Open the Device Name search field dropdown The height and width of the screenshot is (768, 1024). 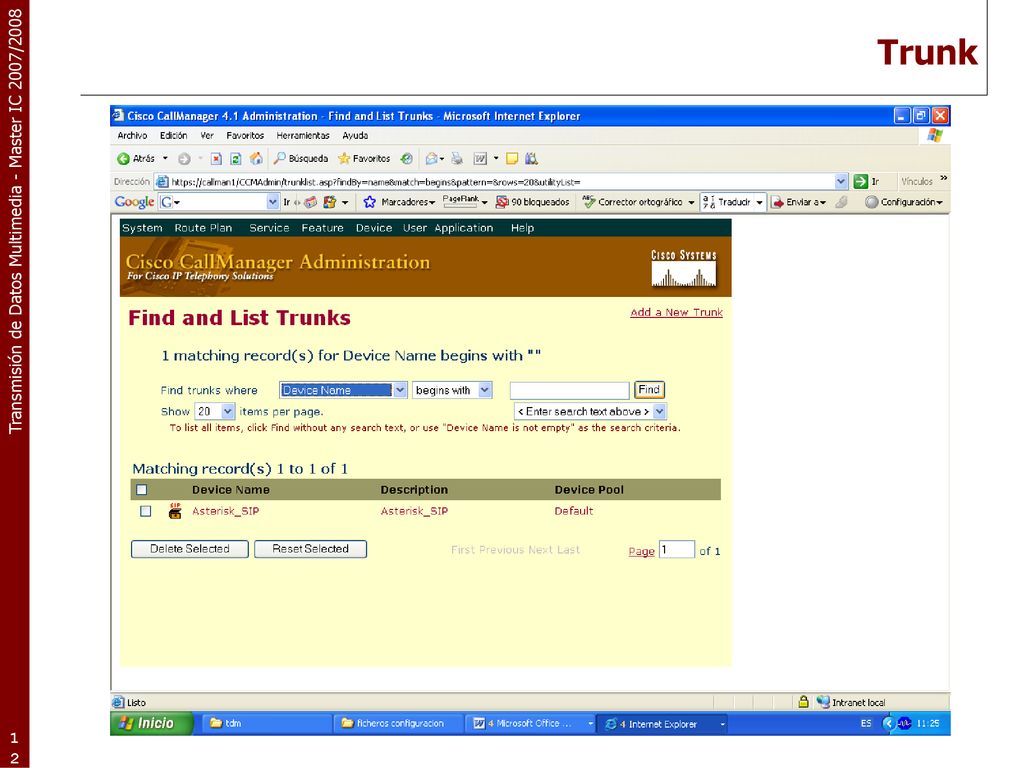point(400,390)
